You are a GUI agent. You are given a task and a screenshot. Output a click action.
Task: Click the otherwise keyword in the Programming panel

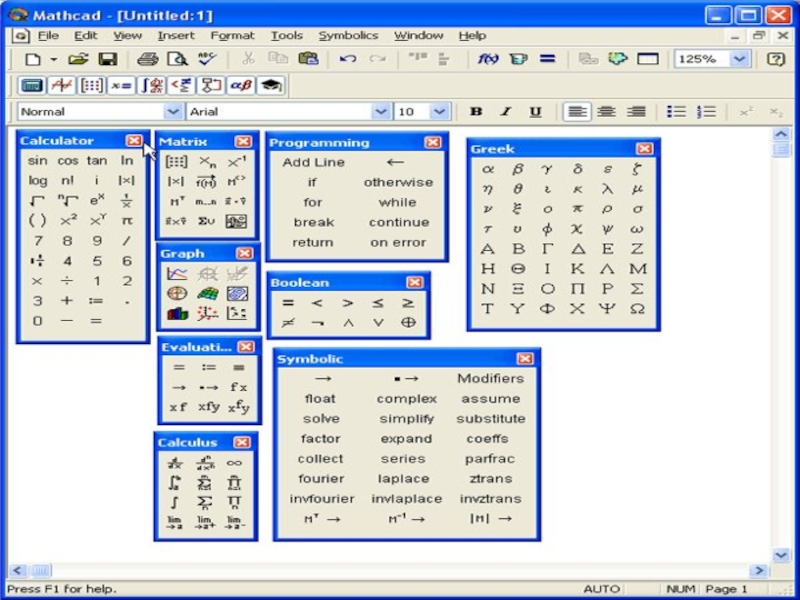click(398, 182)
